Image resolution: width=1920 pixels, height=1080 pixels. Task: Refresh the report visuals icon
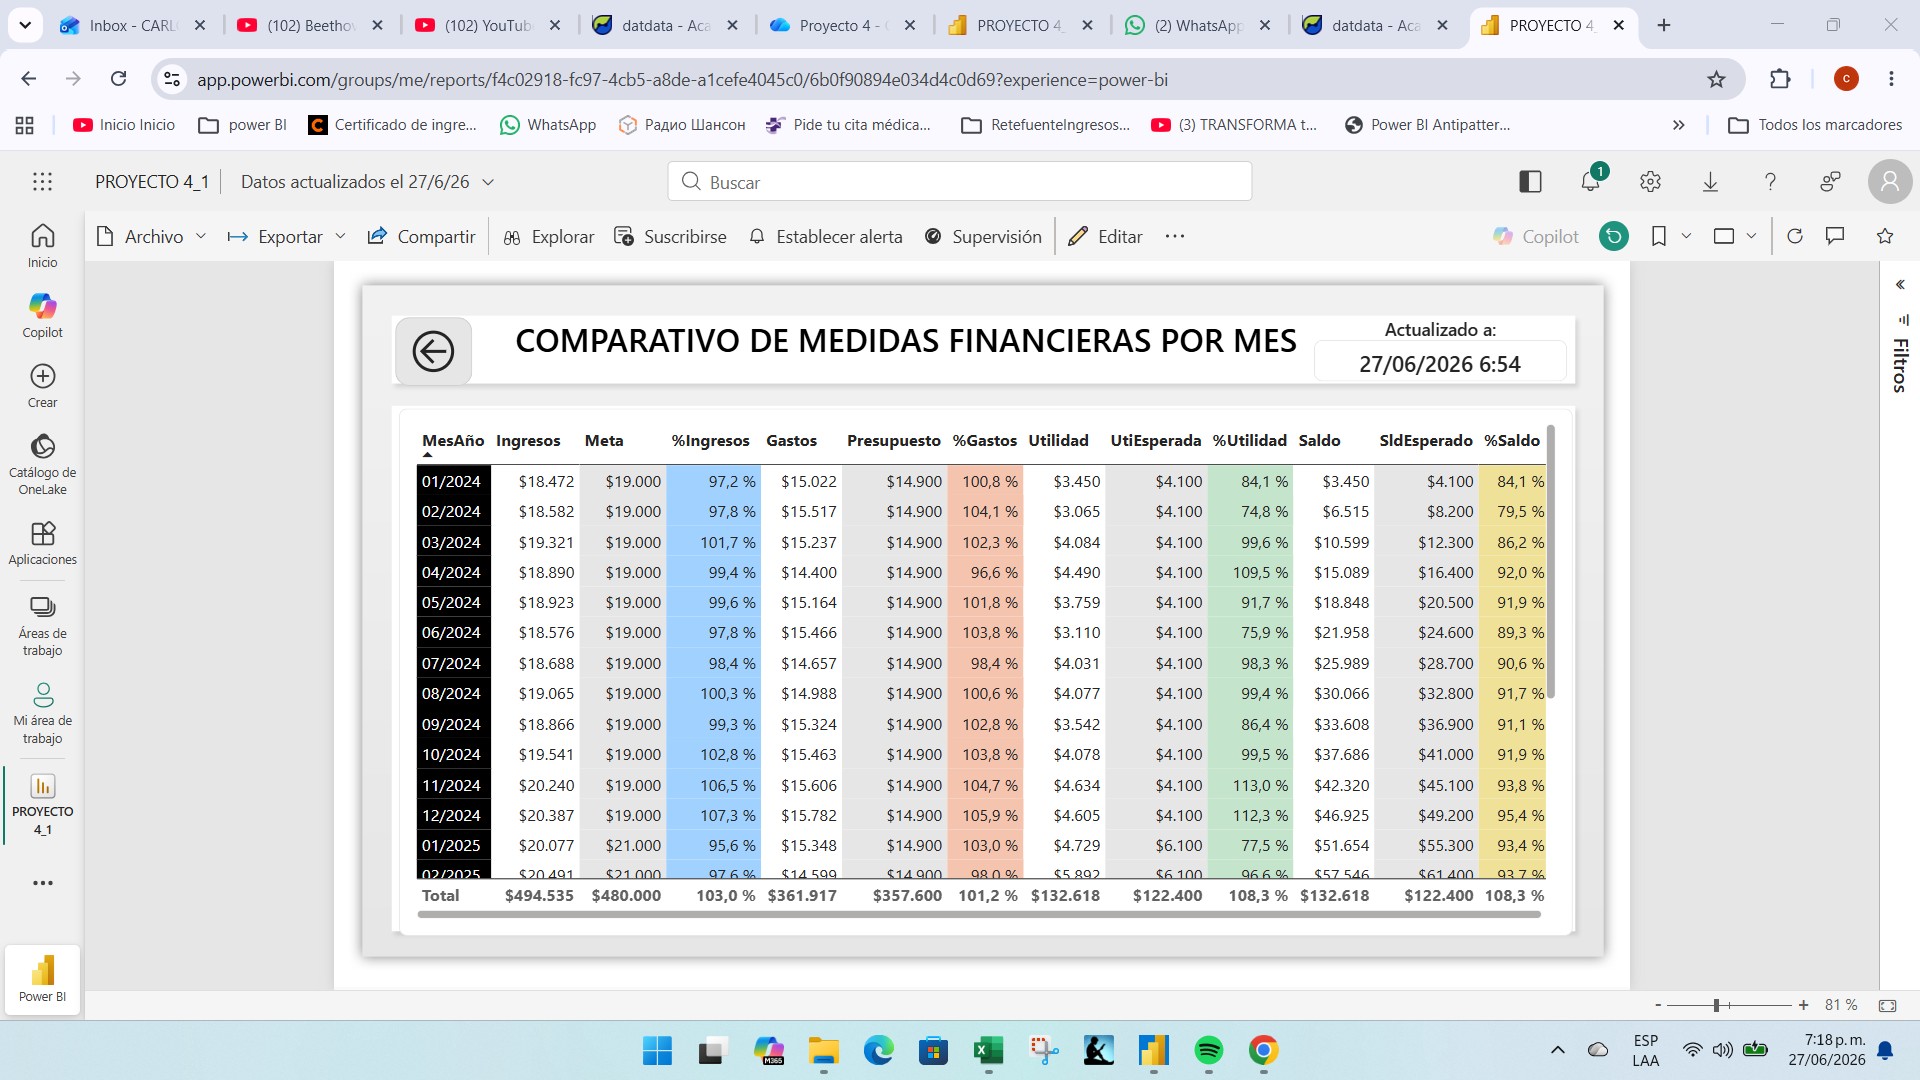pyautogui.click(x=1795, y=236)
